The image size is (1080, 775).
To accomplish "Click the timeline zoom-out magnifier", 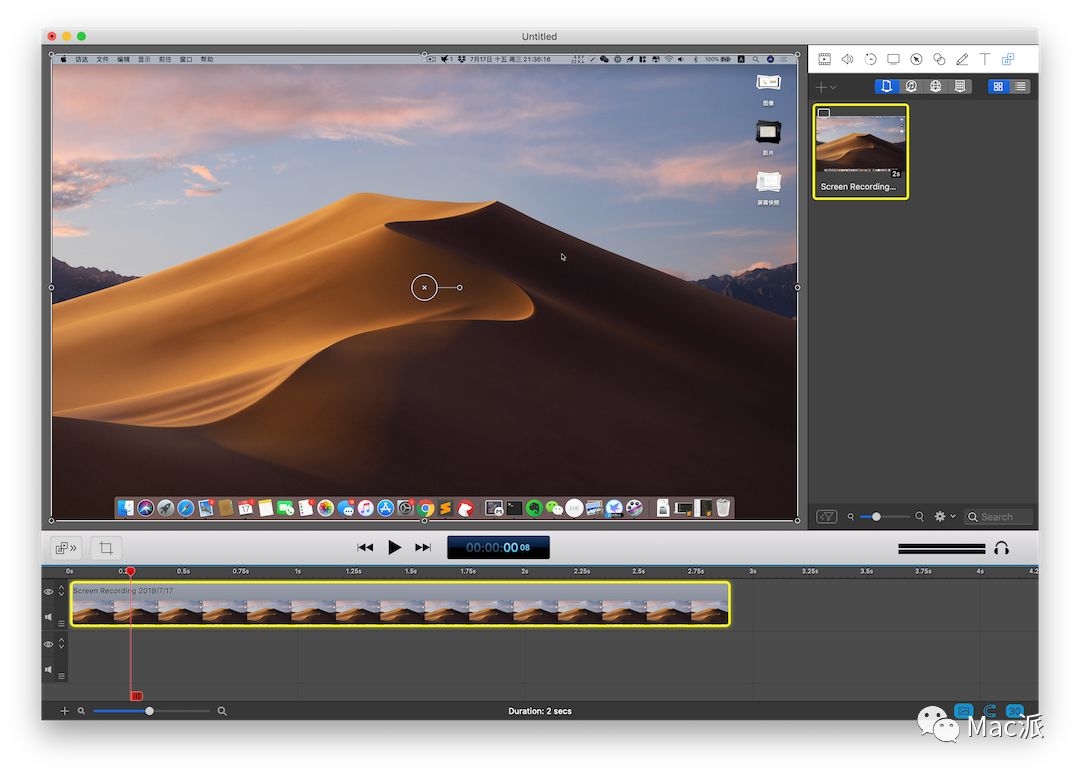I will click(81, 711).
